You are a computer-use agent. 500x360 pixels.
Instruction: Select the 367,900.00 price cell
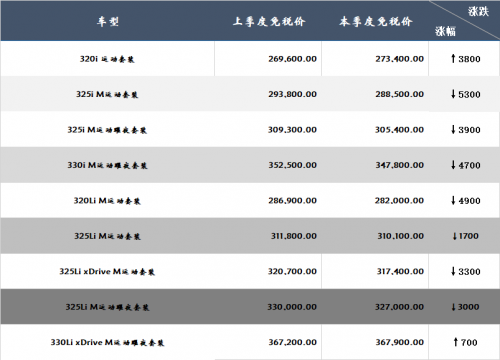399,342
